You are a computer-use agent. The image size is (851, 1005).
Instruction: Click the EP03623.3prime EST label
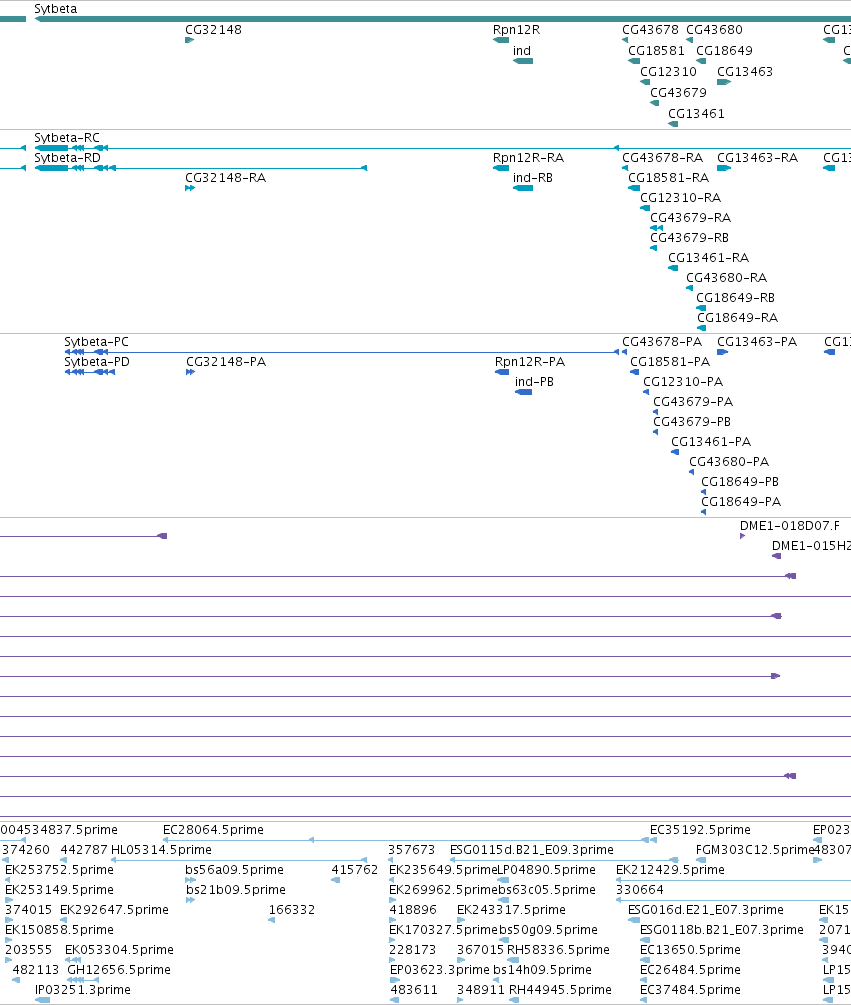pyautogui.click(x=440, y=970)
